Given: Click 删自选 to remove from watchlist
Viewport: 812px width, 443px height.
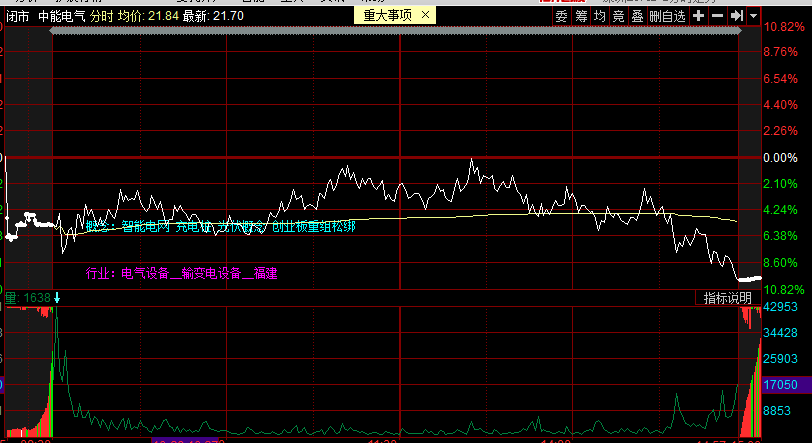Looking at the screenshot, I should pyautogui.click(x=668, y=16).
